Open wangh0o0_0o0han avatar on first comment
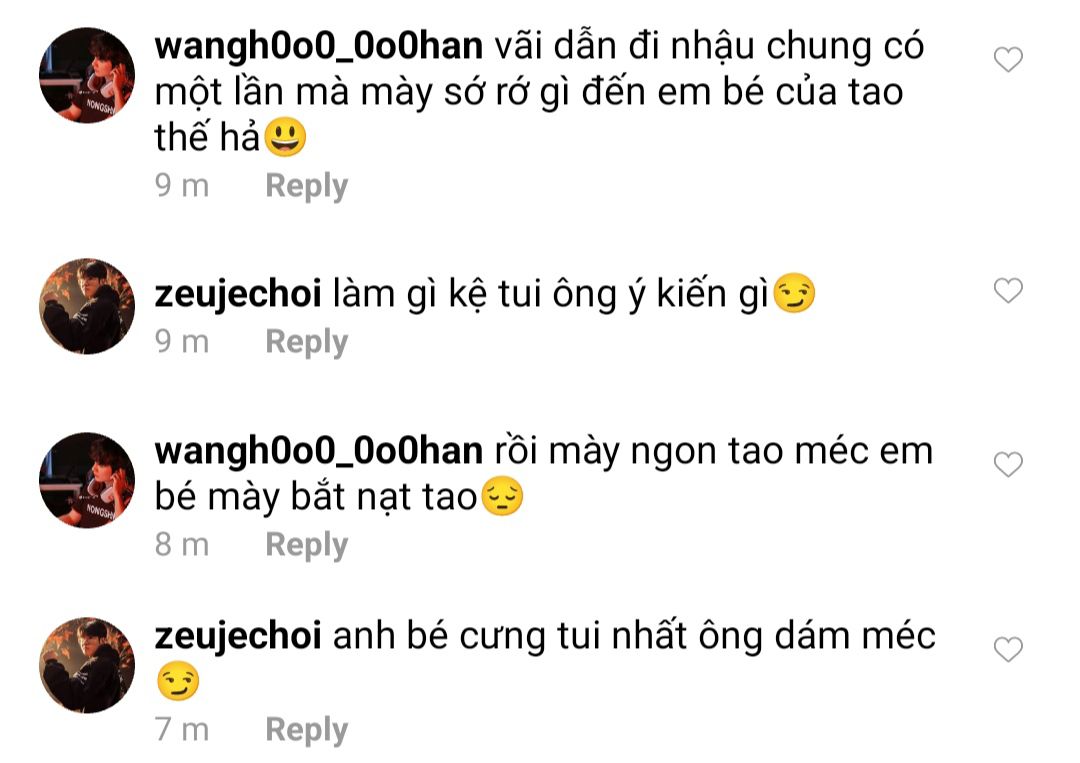Screen dimensions: 1080x763 click(87, 76)
